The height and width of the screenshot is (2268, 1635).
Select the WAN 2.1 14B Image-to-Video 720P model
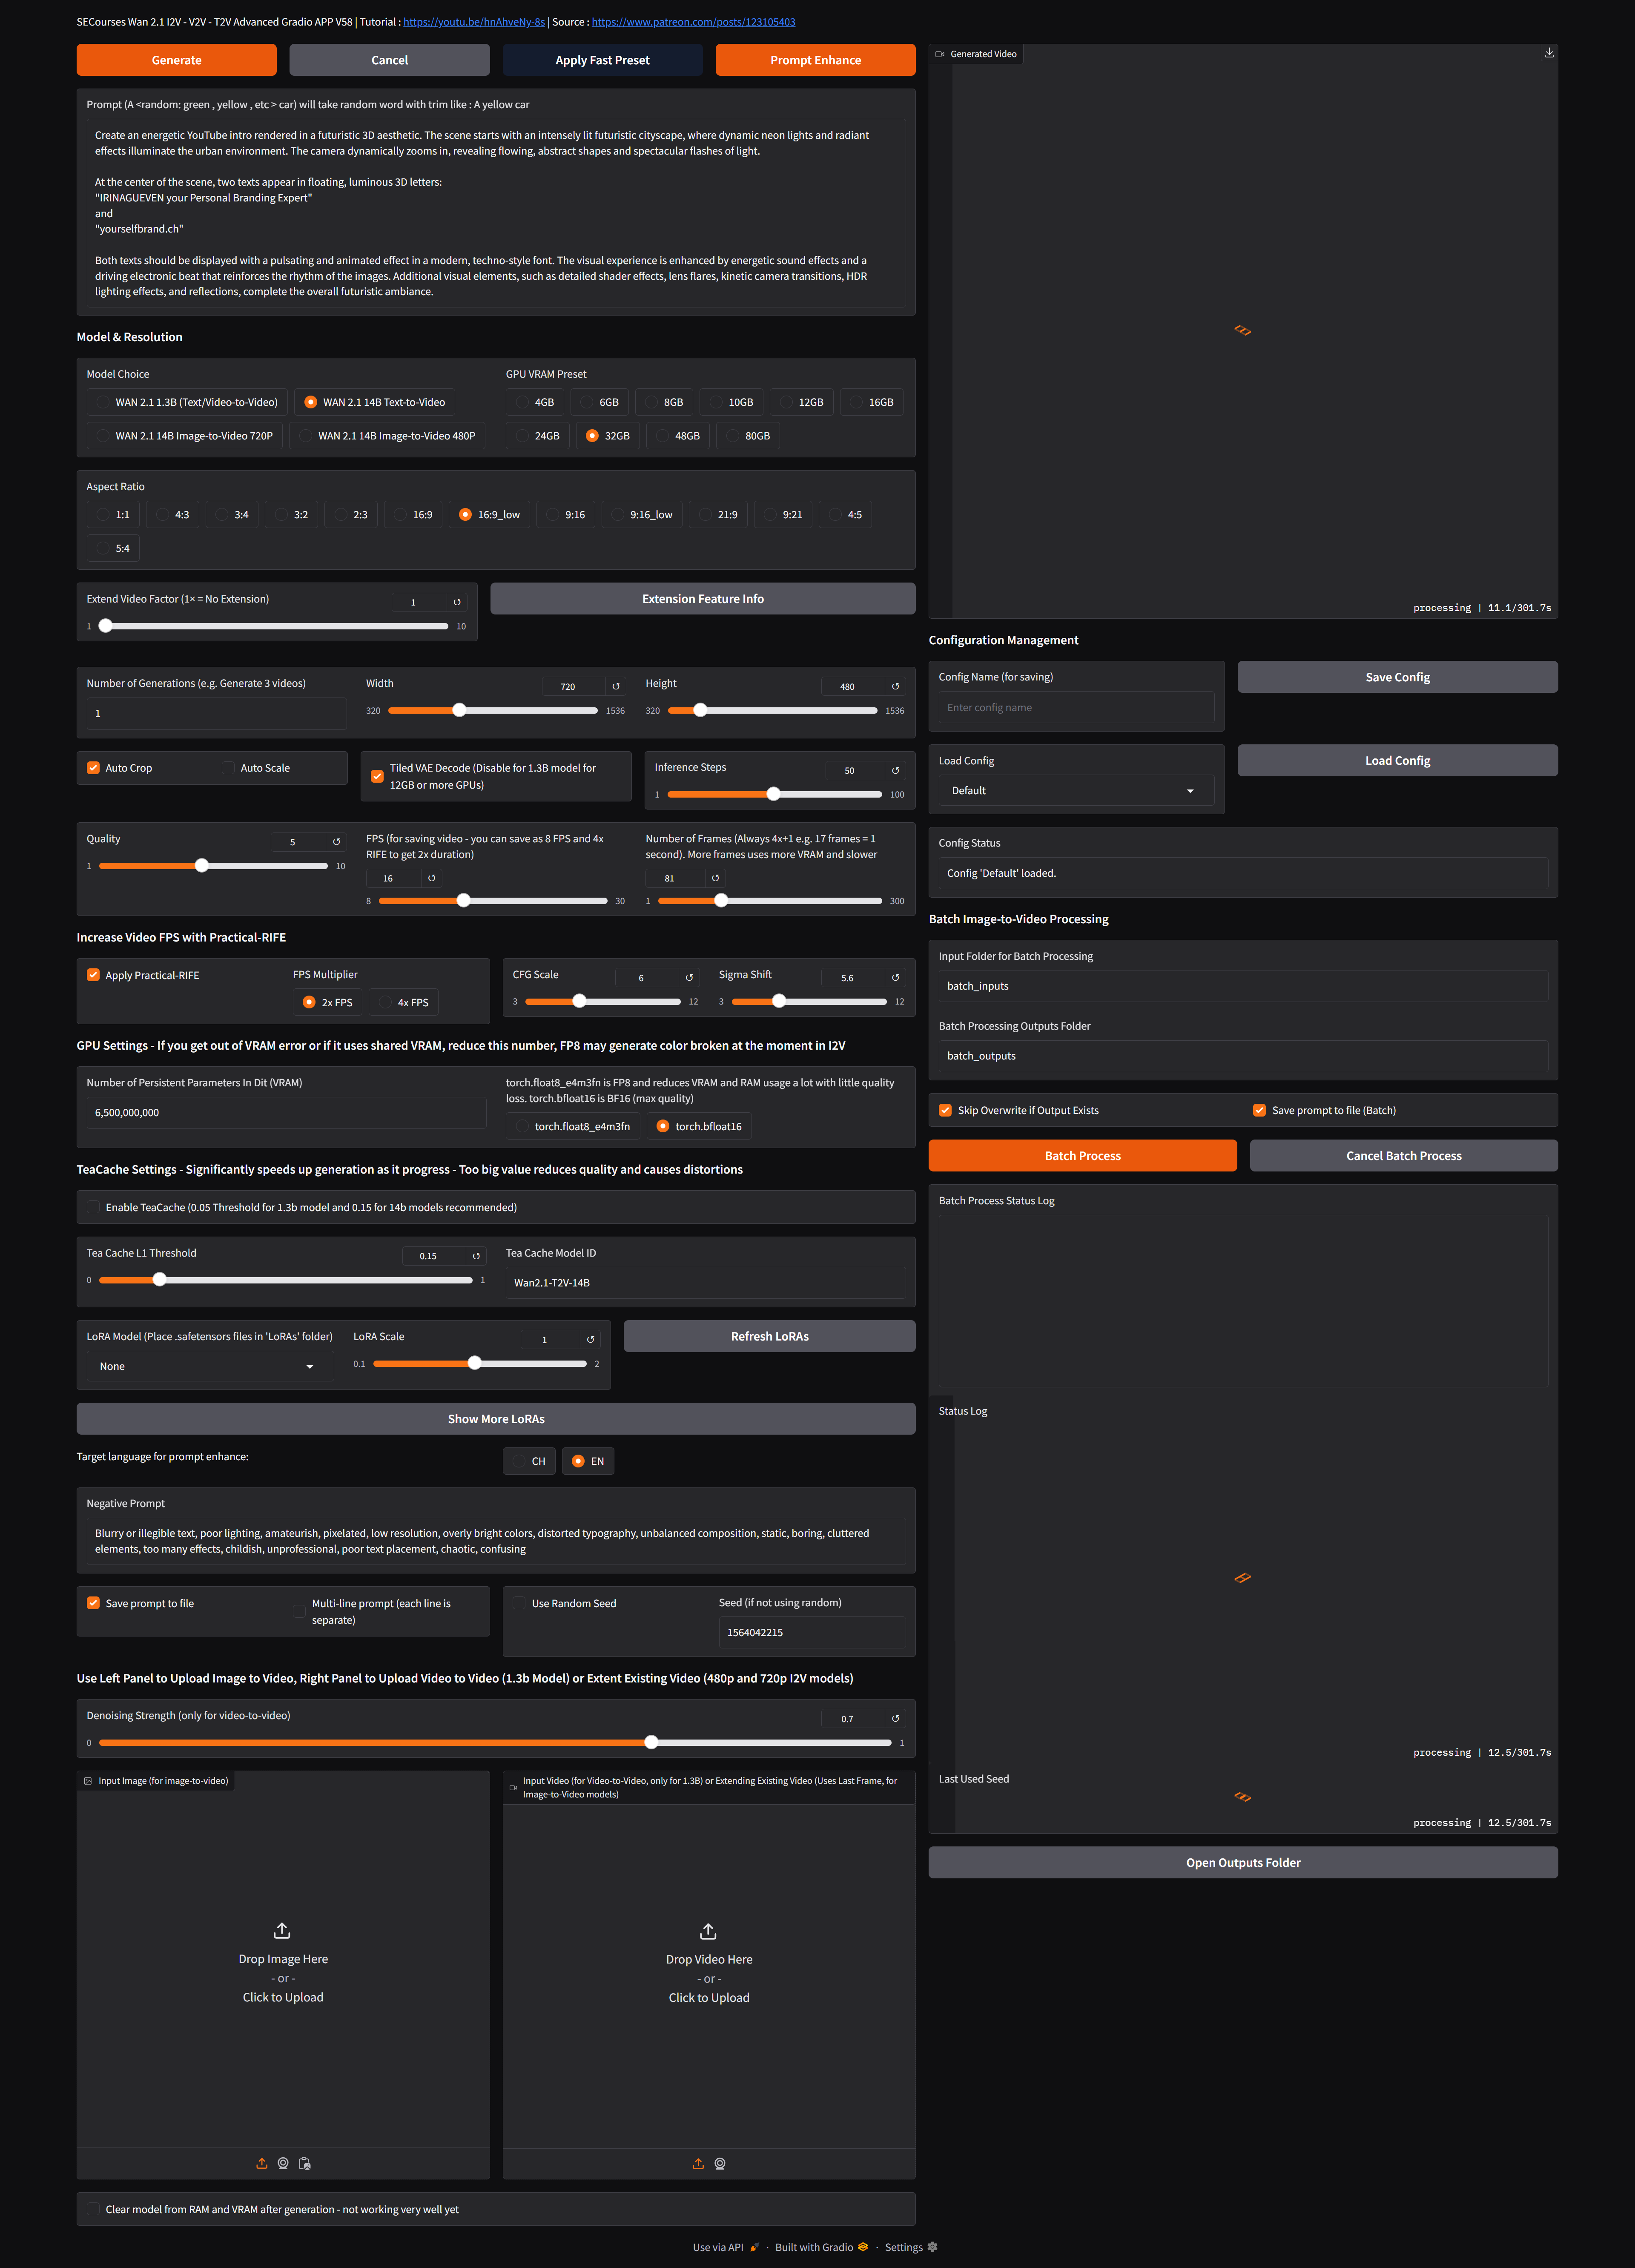(103, 435)
